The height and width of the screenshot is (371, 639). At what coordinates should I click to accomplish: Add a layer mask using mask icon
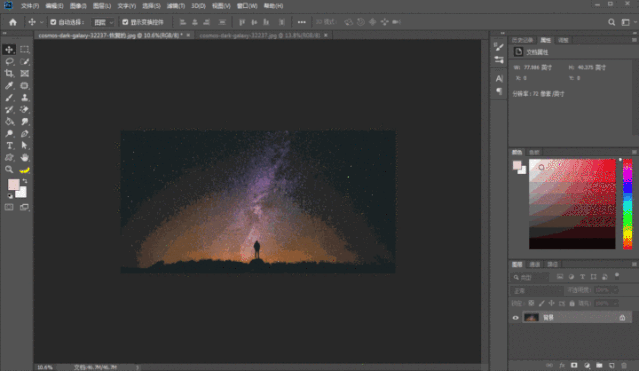point(574,365)
